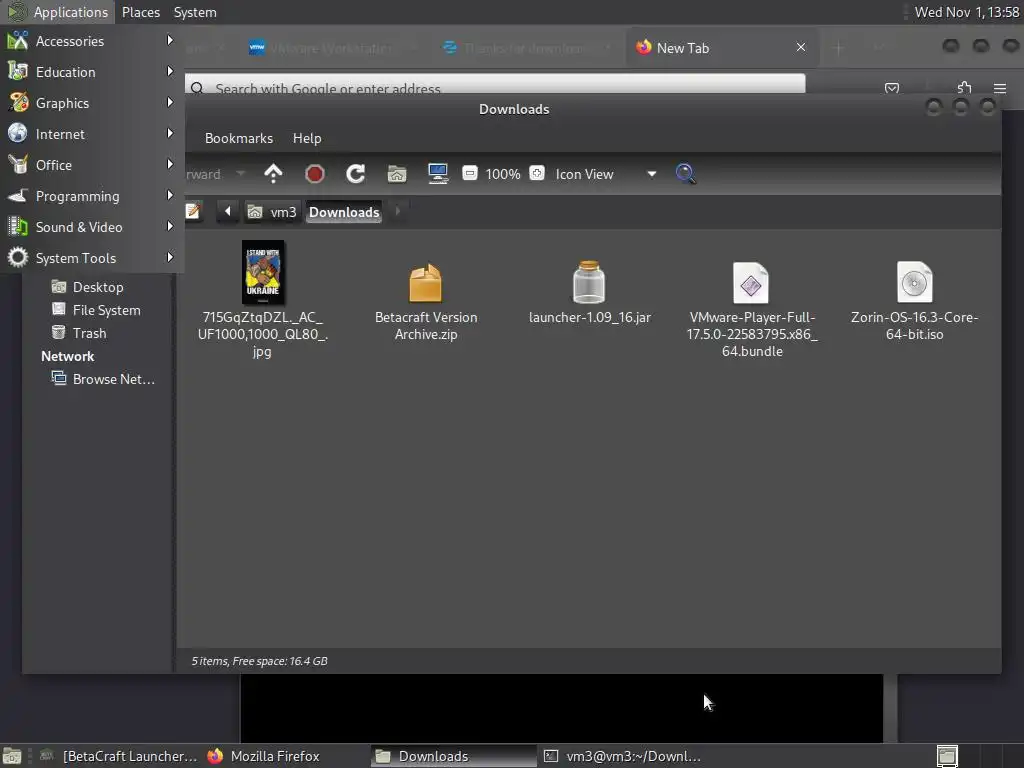This screenshot has height=768, width=1024.
Task: Switch to VMware Workstation Firefox tab
Action: coord(332,48)
